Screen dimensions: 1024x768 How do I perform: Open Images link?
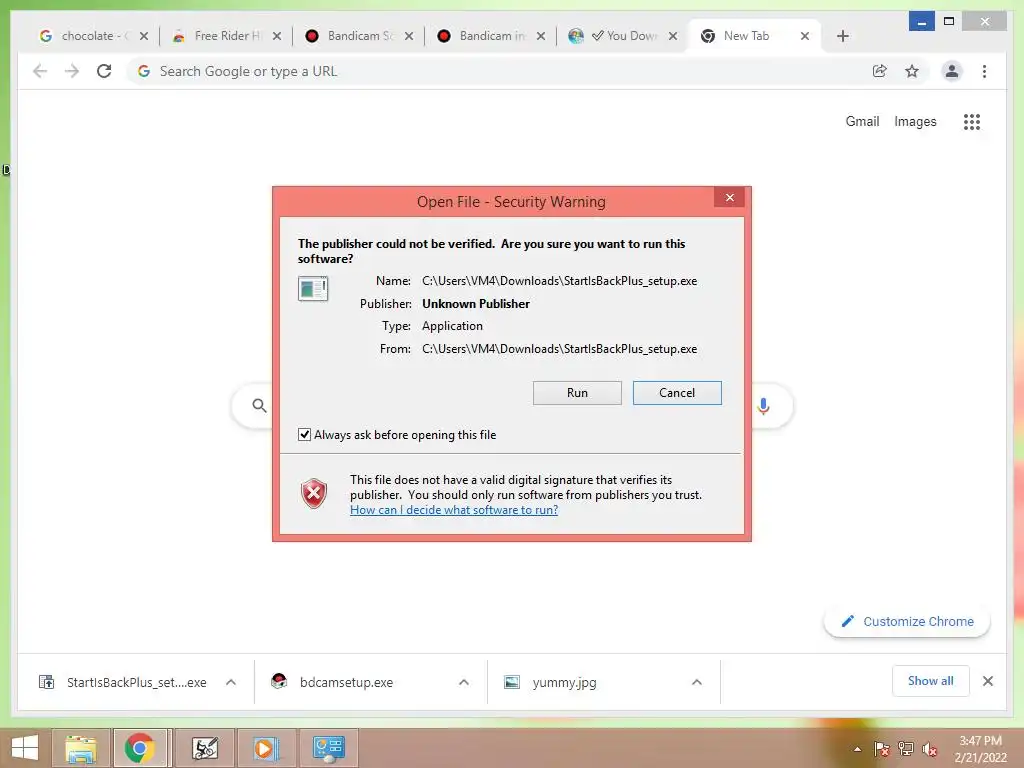[x=915, y=121]
